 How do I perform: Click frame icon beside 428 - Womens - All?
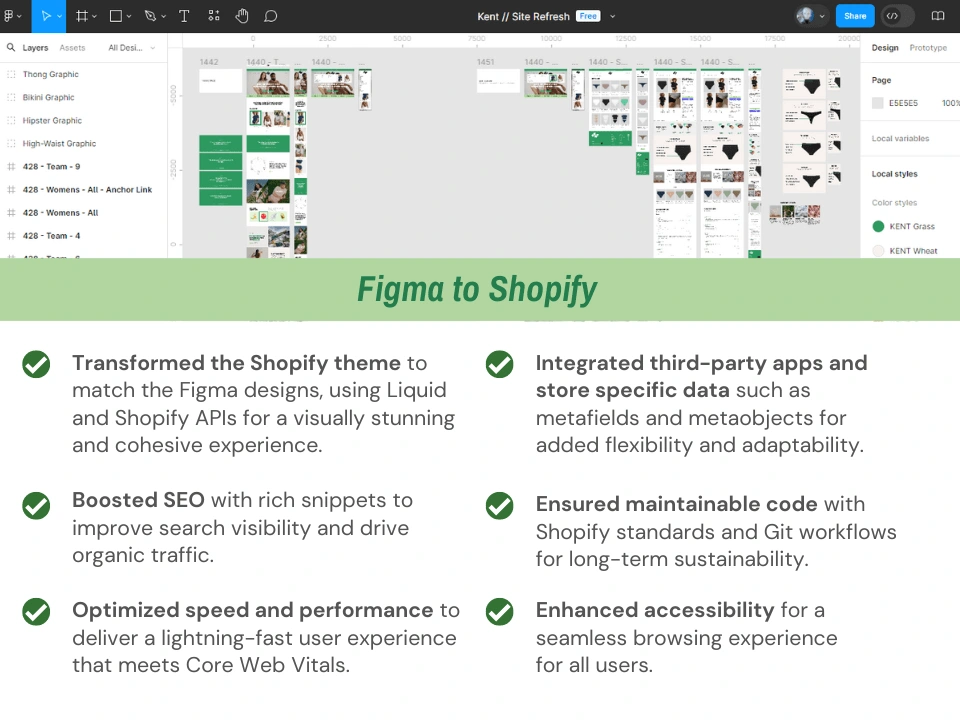[x=11, y=213]
